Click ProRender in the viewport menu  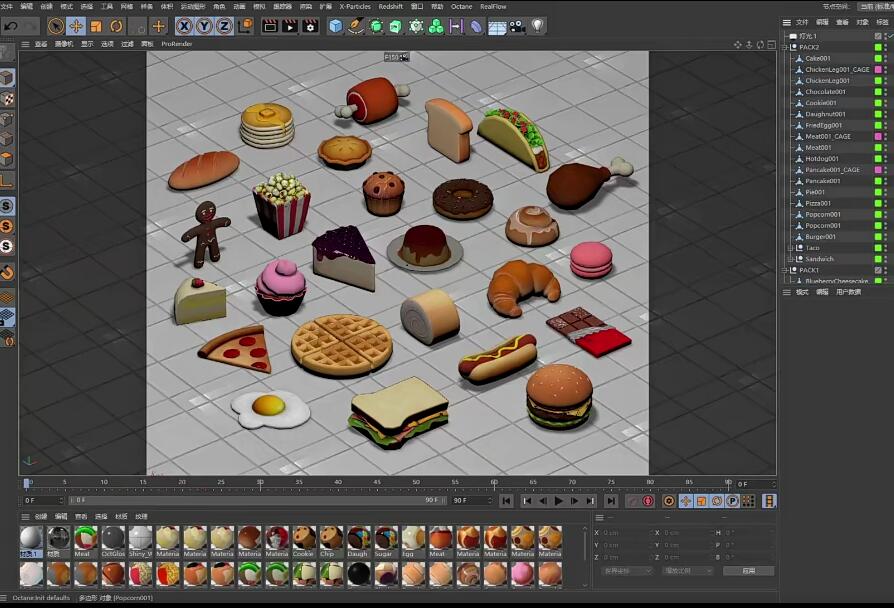176,44
